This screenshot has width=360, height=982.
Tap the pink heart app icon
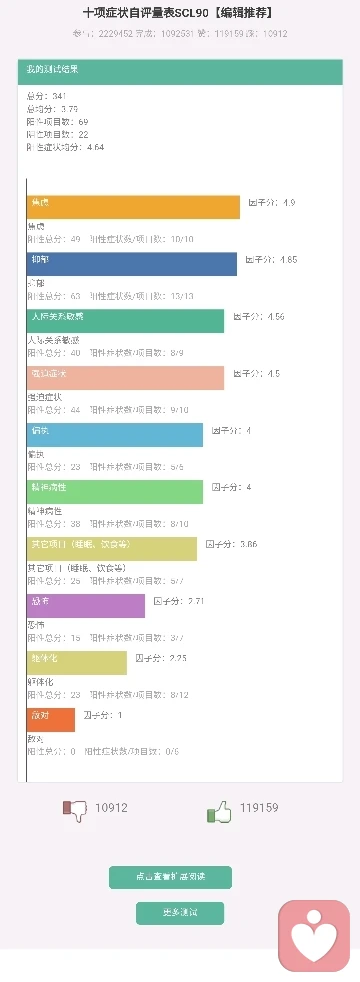[314, 938]
